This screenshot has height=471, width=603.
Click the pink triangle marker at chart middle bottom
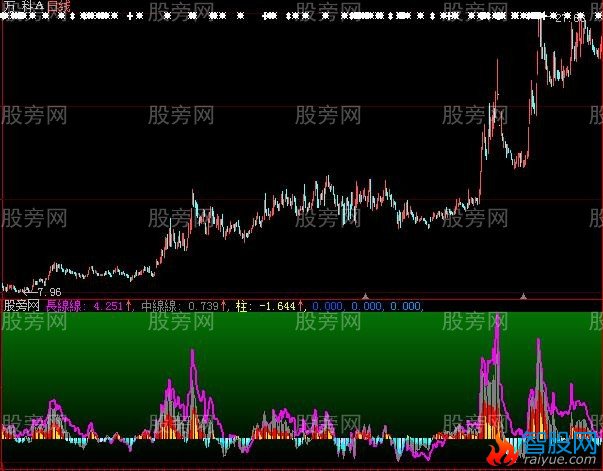pos(366,295)
